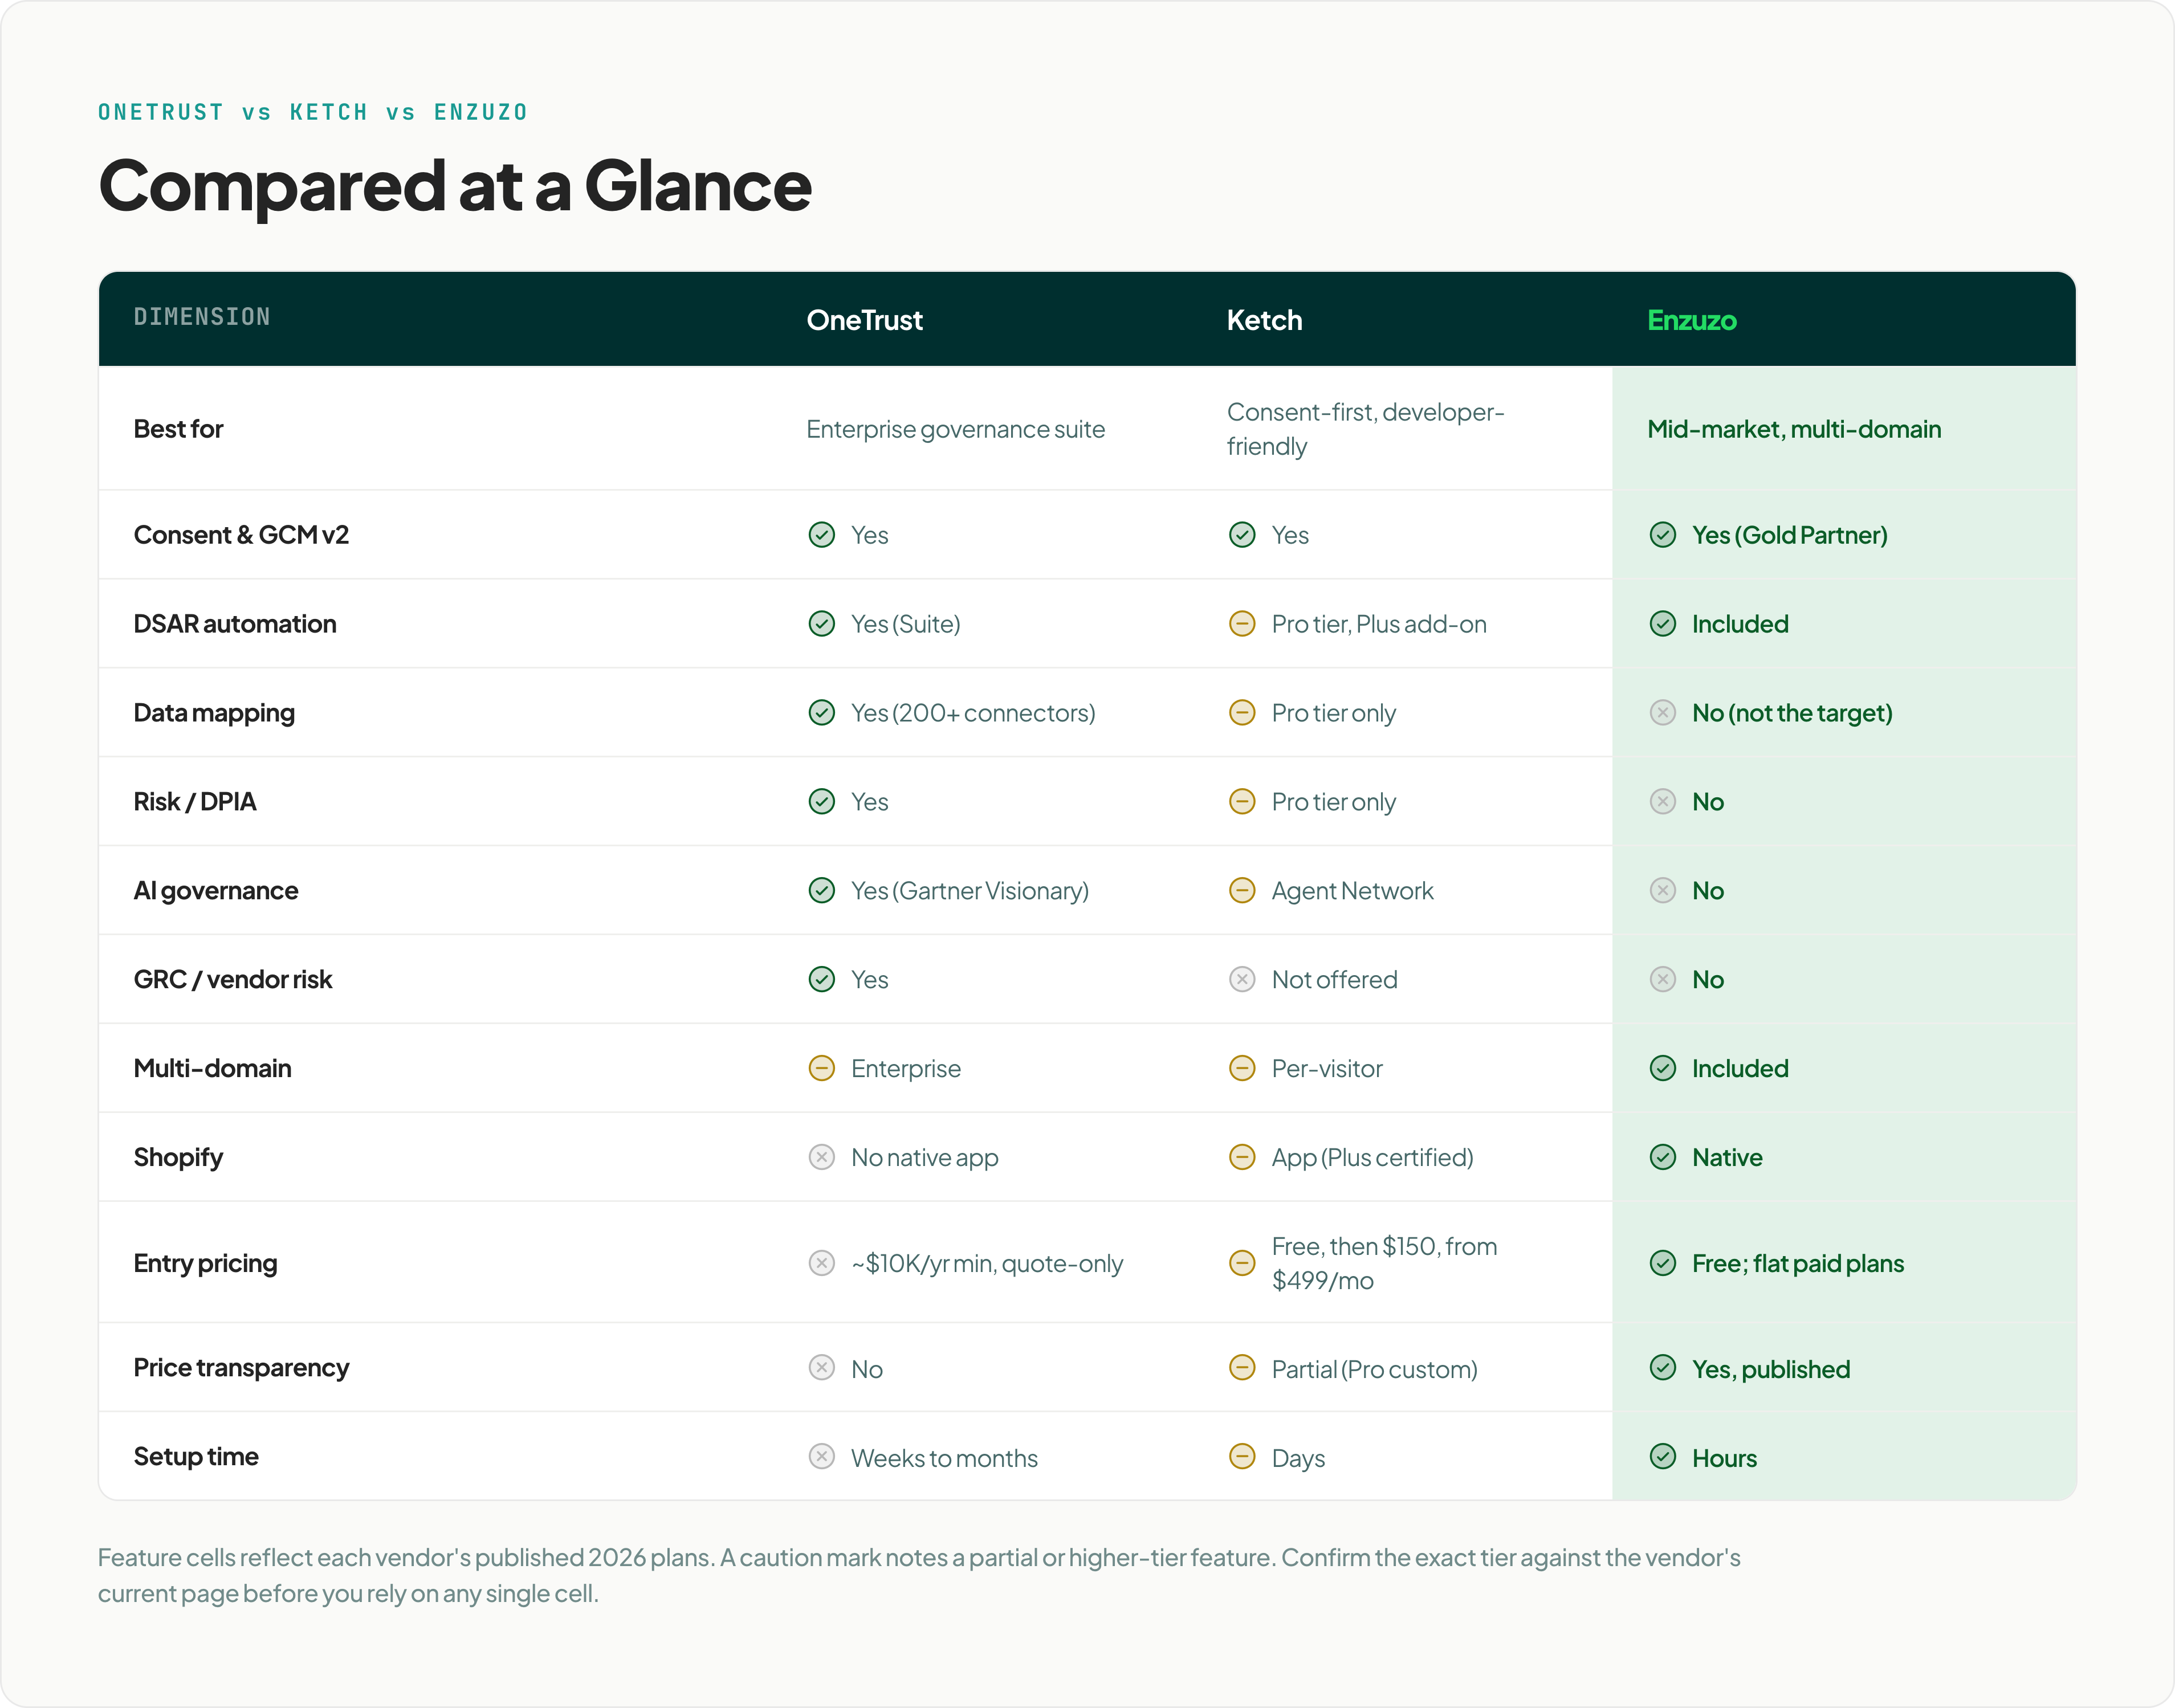Click the OneTrust column header

pyautogui.click(x=865, y=320)
